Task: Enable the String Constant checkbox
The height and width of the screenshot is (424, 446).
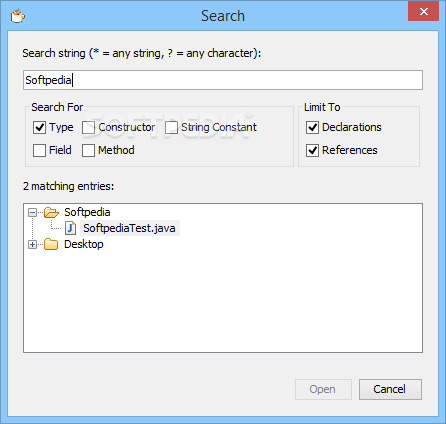Action: pyautogui.click(x=171, y=127)
